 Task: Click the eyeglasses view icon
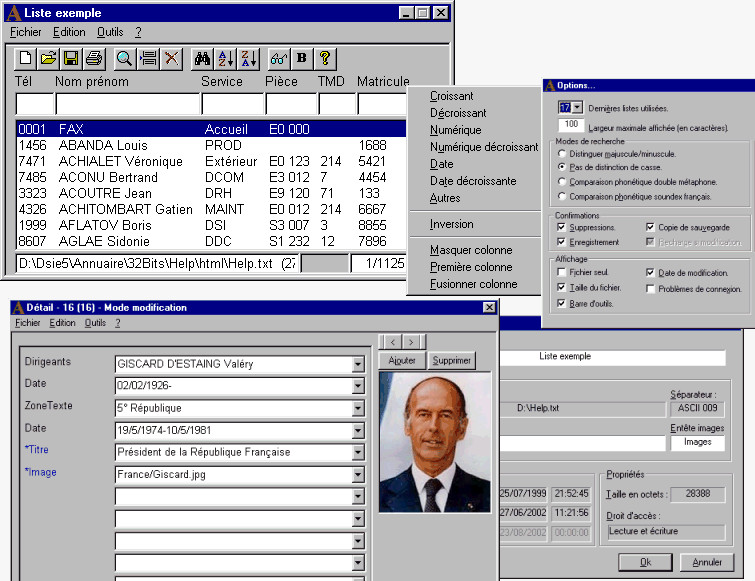[279, 59]
